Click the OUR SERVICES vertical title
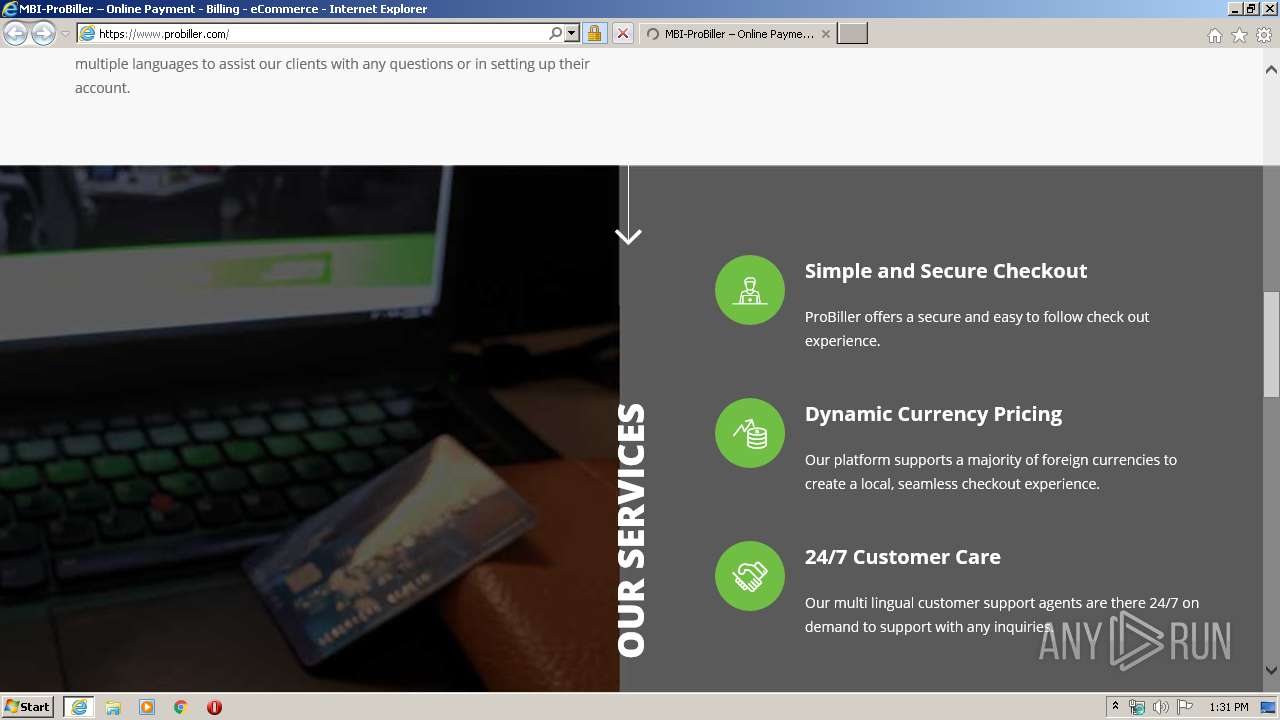The image size is (1280, 720). [631, 530]
